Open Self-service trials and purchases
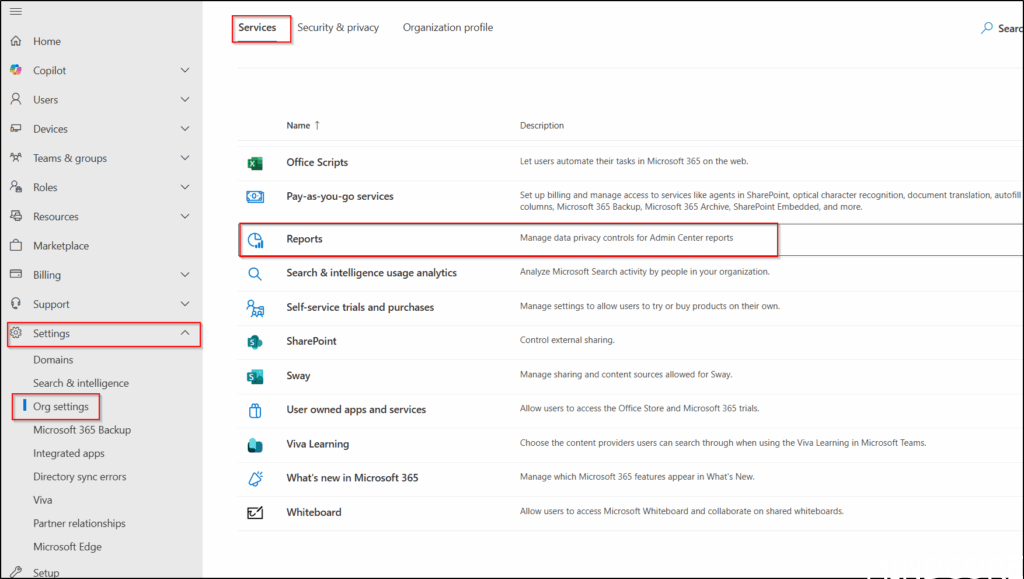 click(360, 307)
